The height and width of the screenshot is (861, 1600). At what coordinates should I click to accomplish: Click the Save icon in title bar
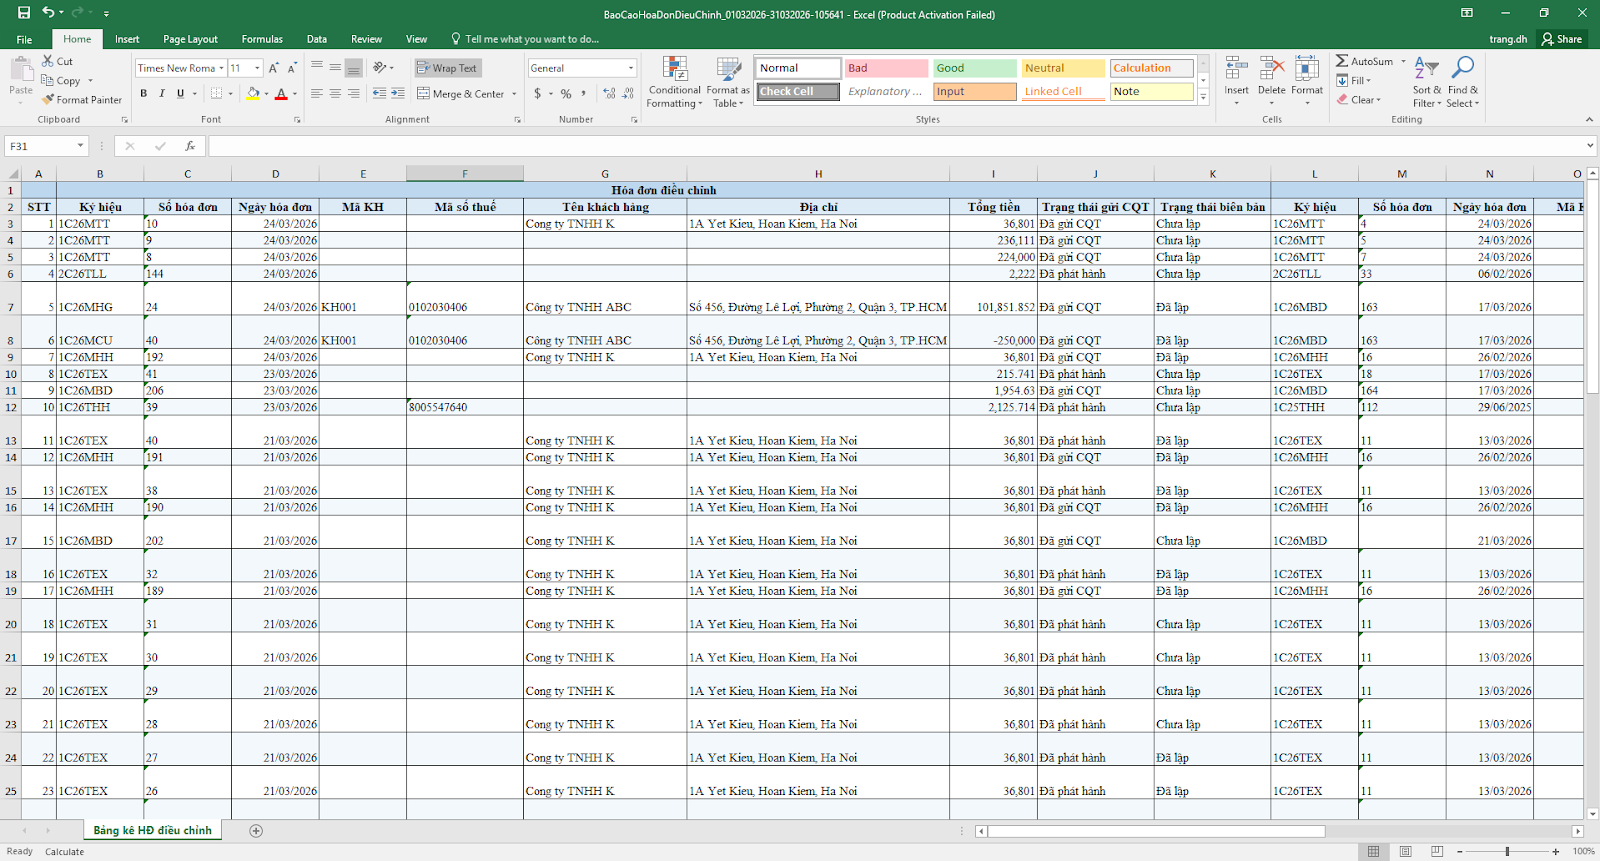click(x=24, y=13)
